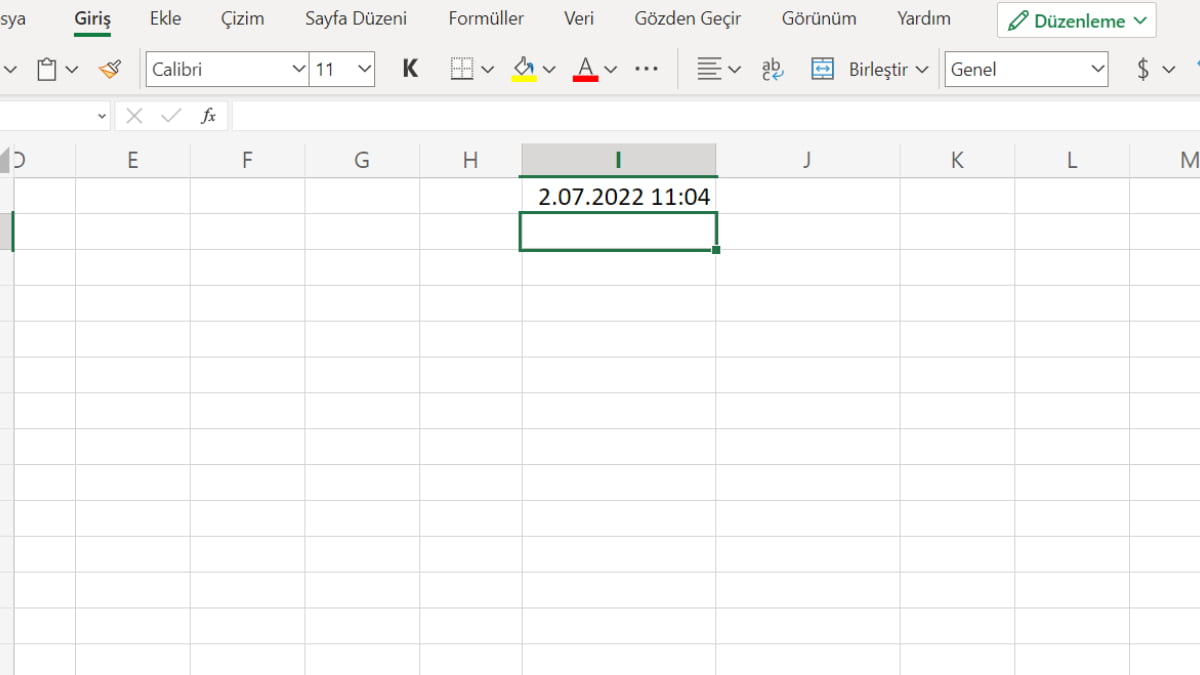The width and height of the screenshot is (1200, 675).
Task: Click the currency dollar format icon
Action: pyautogui.click(x=1143, y=69)
